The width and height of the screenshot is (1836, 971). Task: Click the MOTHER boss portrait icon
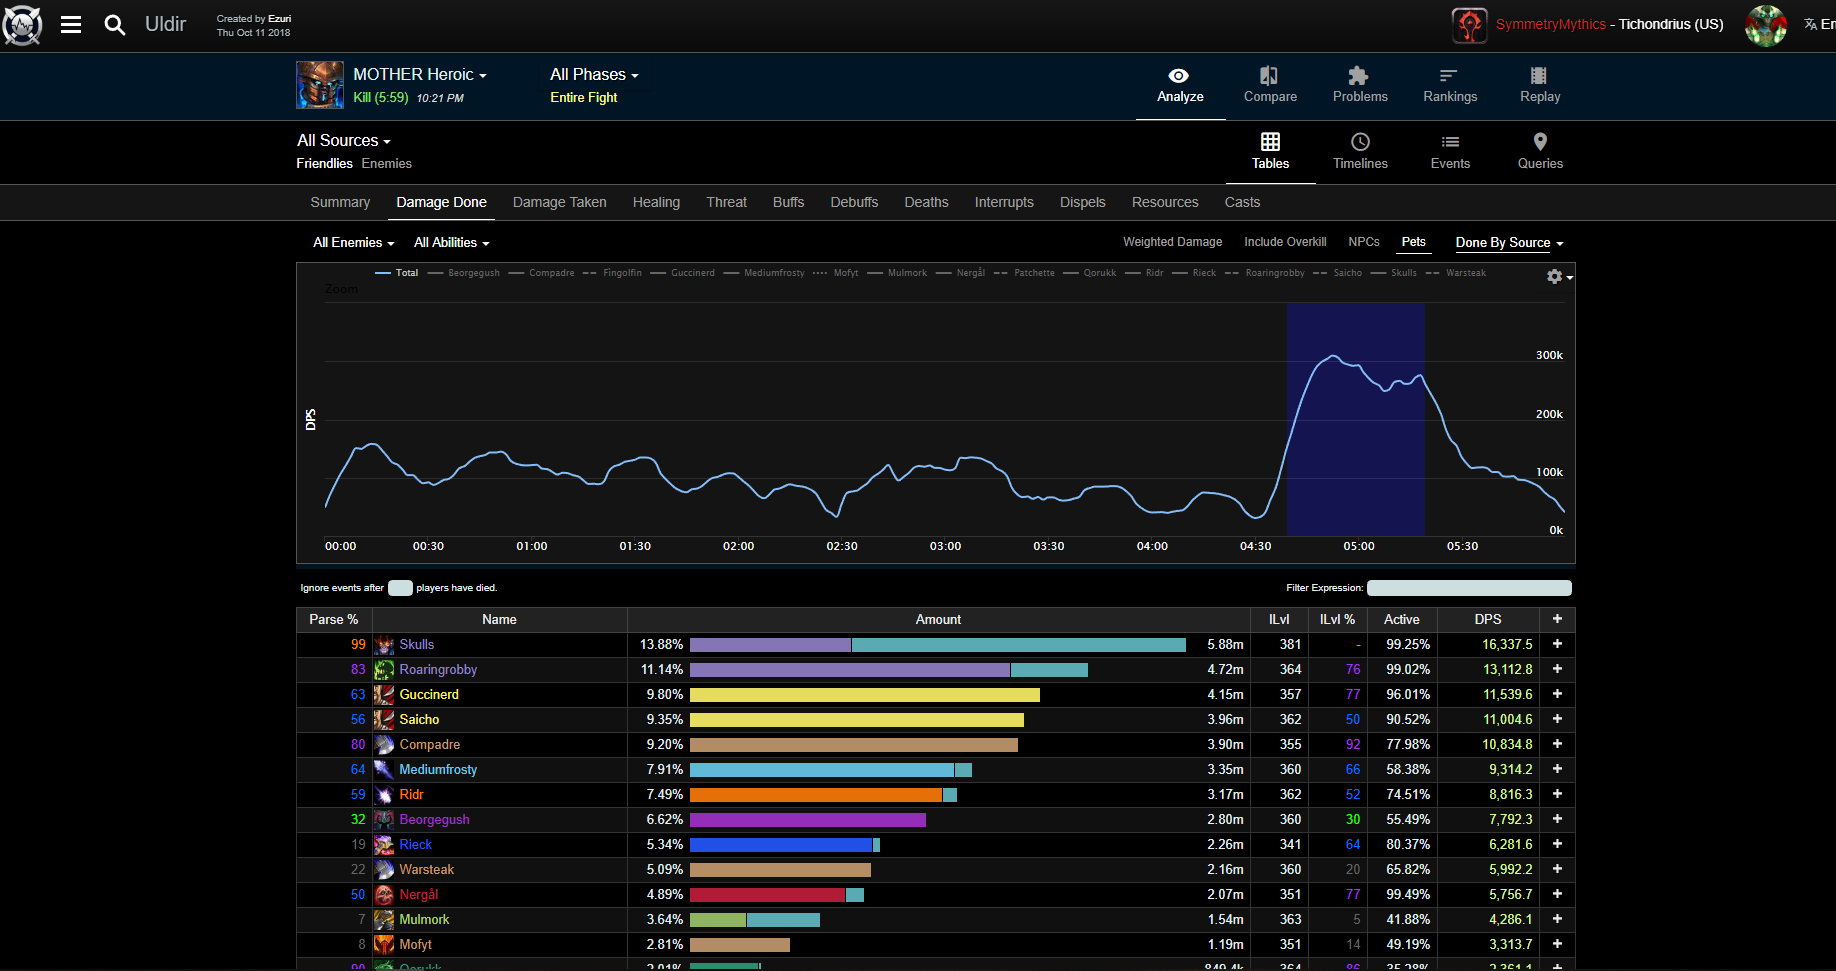pyautogui.click(x=320, y=85)
